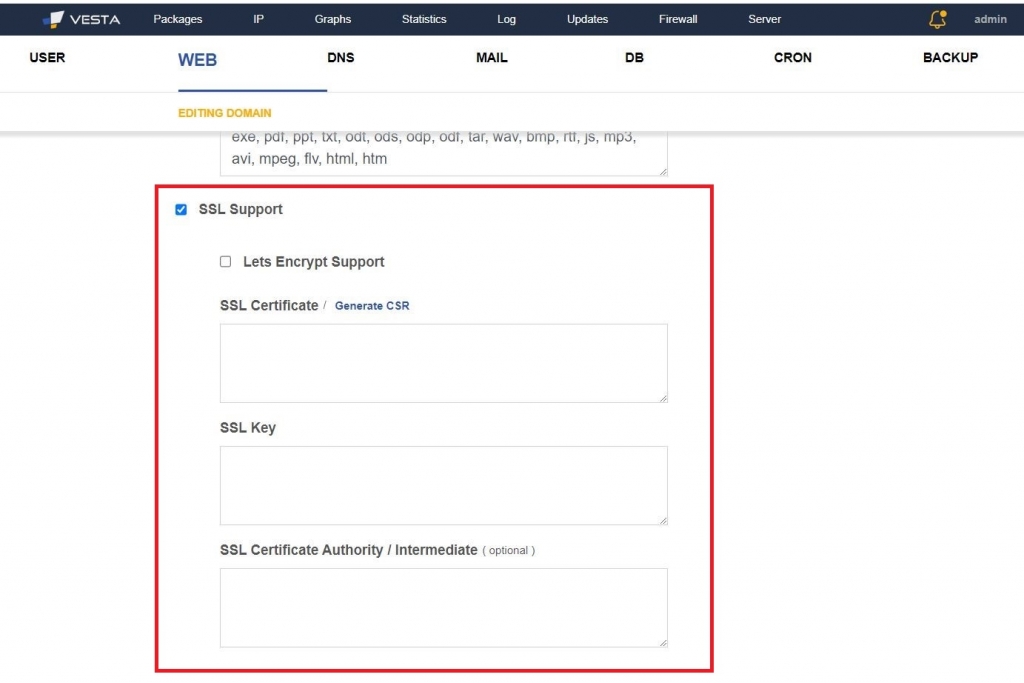Image resolution: width=1024 pixels, height=683 pixels.
Task: Open the Graphs page
Action: point(332,19)
